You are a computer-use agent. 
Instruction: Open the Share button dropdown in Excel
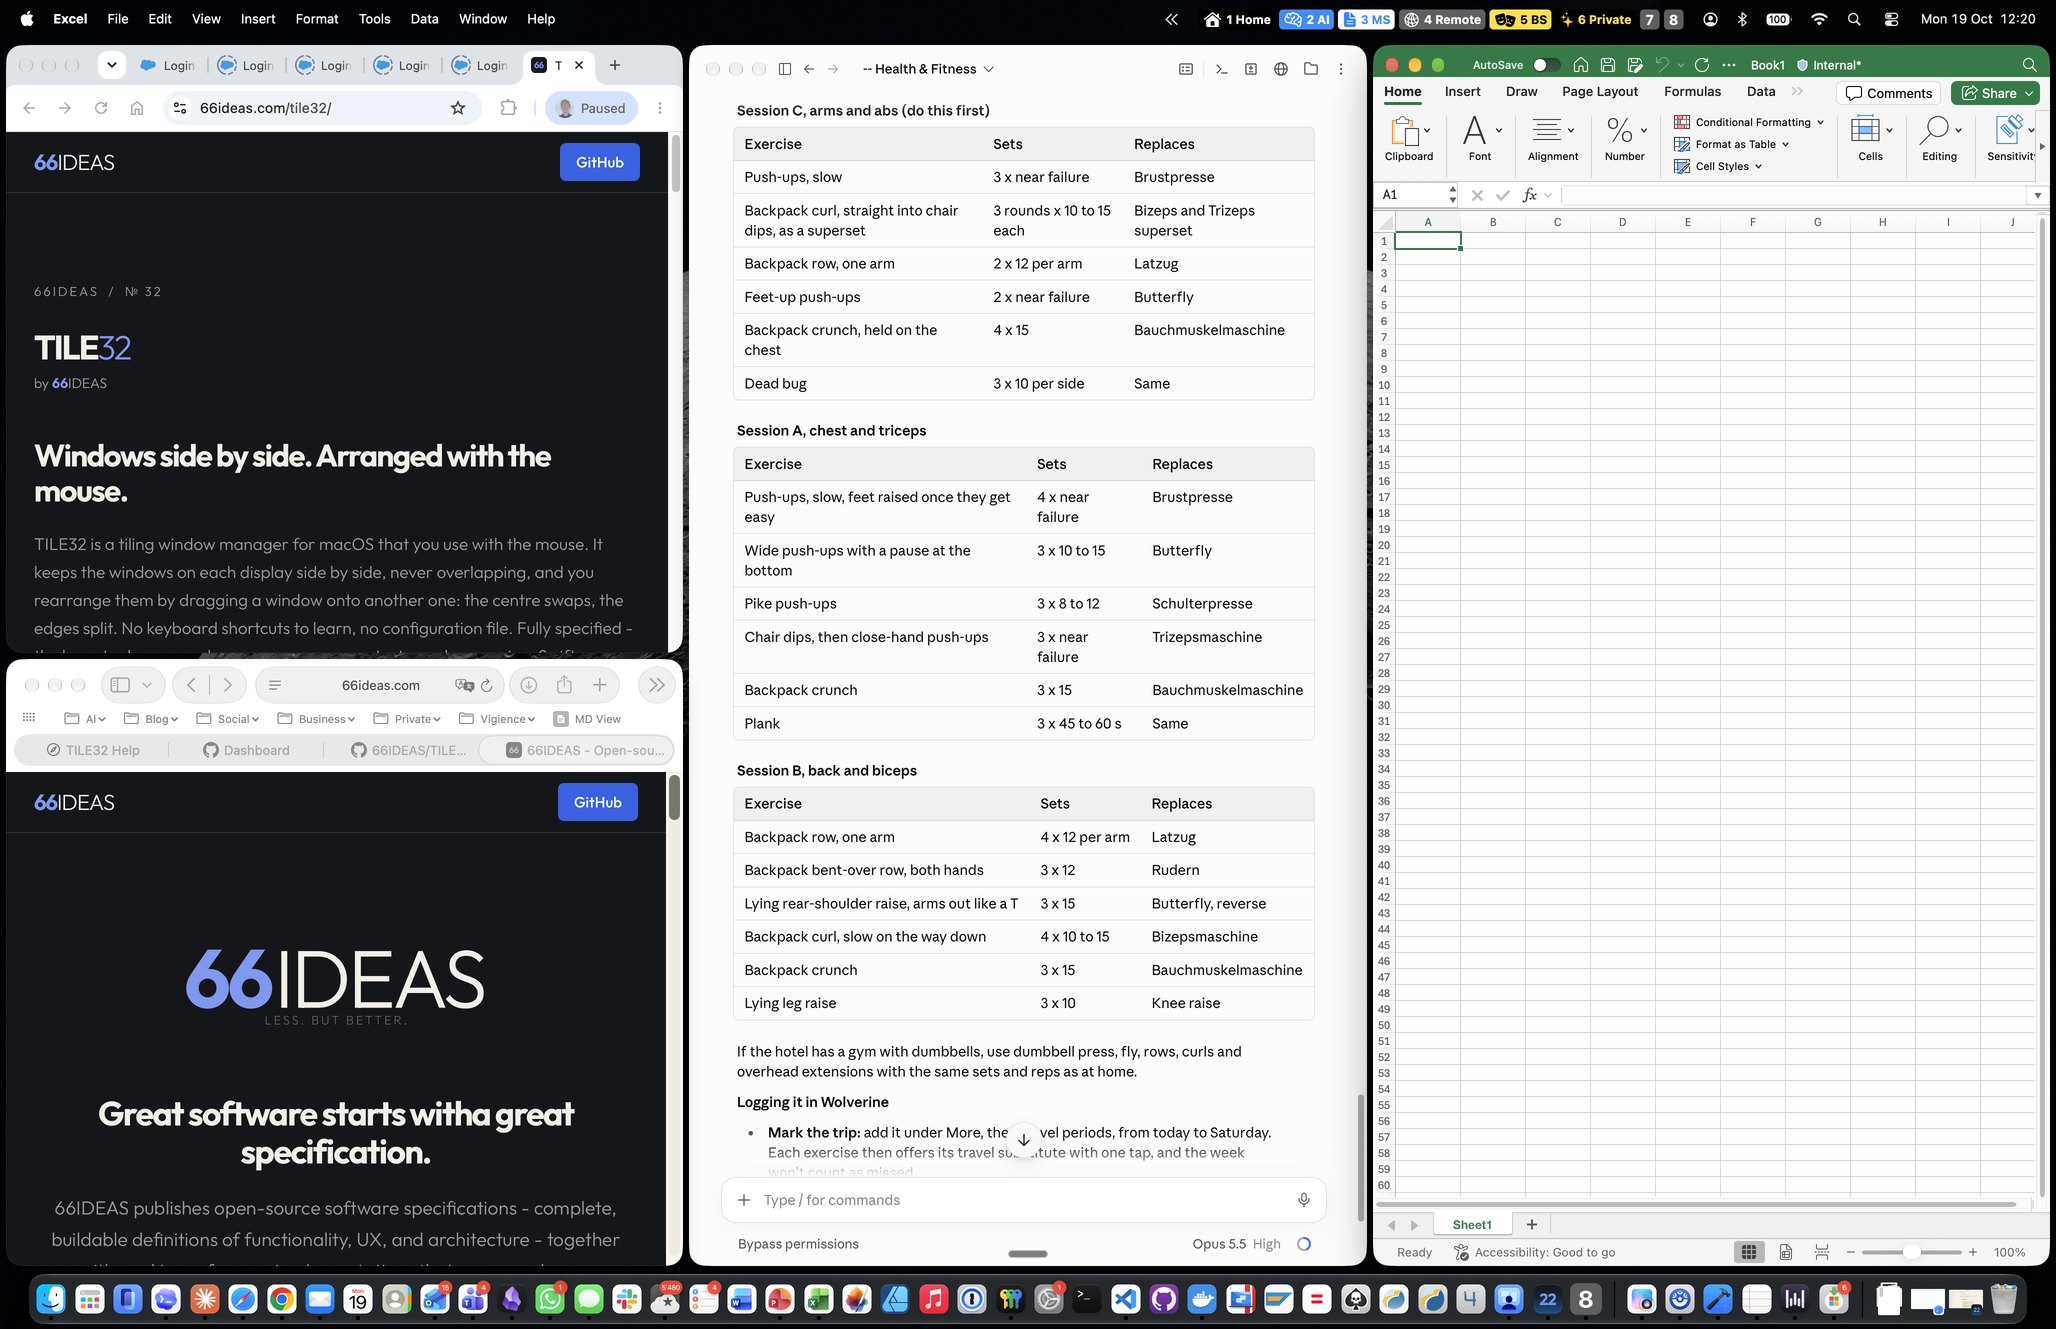[2030, 93]
